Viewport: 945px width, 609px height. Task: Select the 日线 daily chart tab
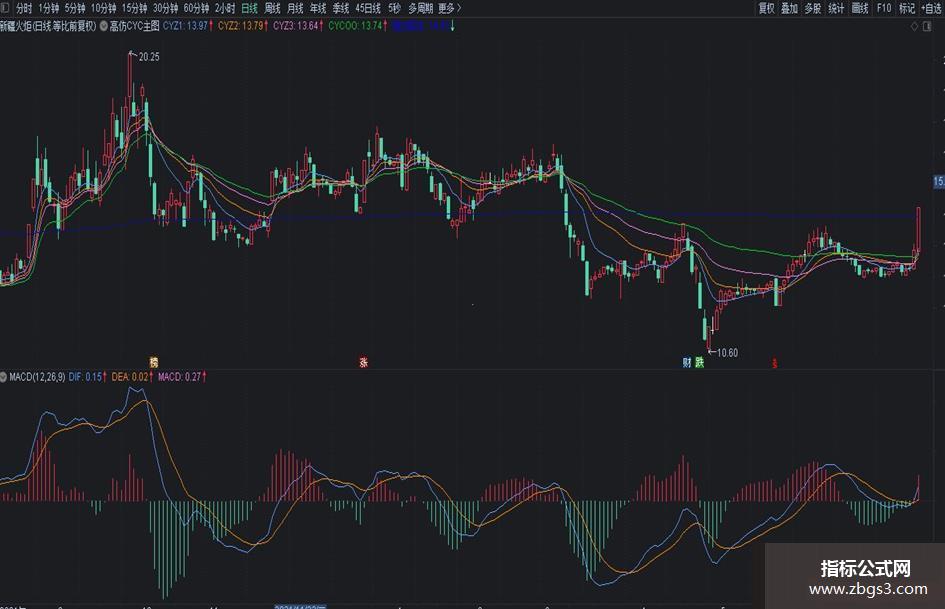point(250,8)
